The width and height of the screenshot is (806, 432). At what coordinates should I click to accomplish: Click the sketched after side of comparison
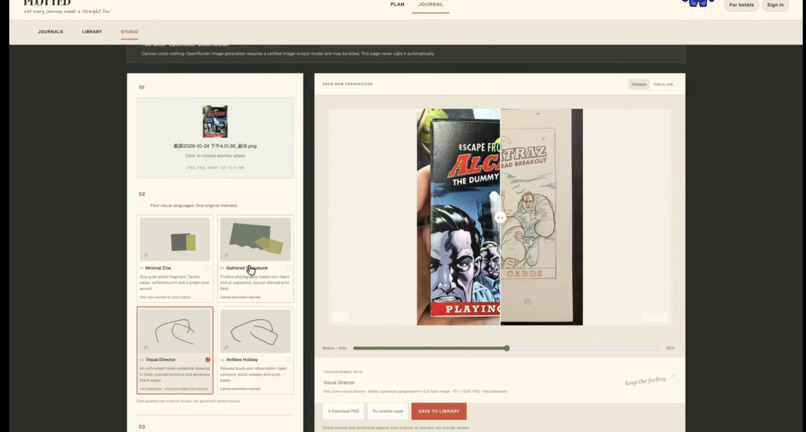point(542,217)
